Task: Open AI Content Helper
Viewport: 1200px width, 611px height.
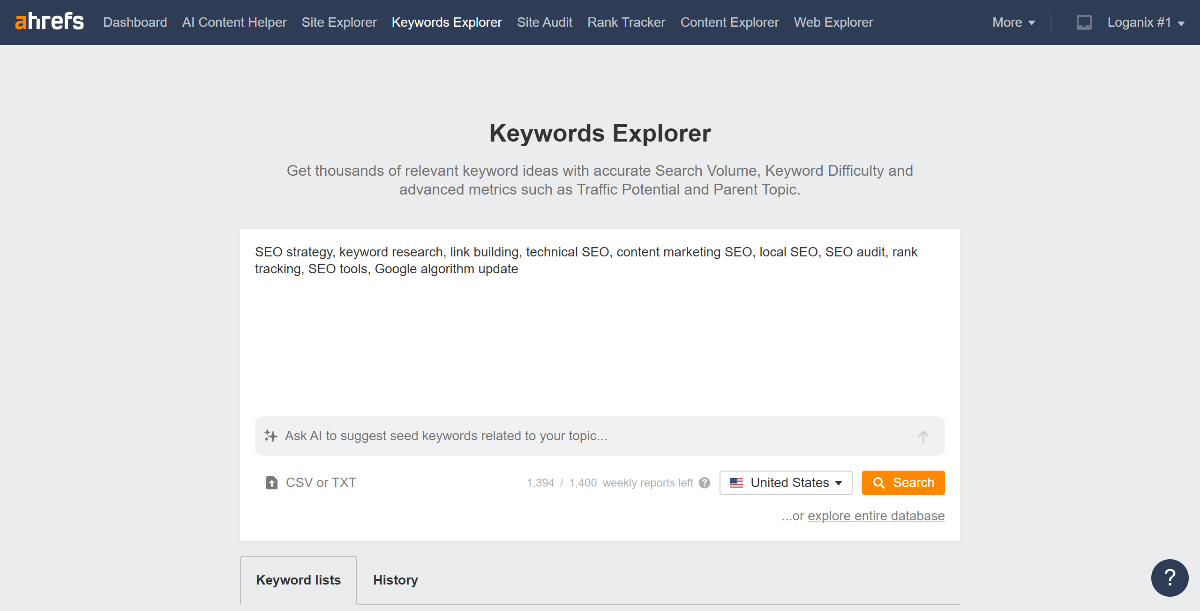Action: pyautogui.click(x=234, y=22)
